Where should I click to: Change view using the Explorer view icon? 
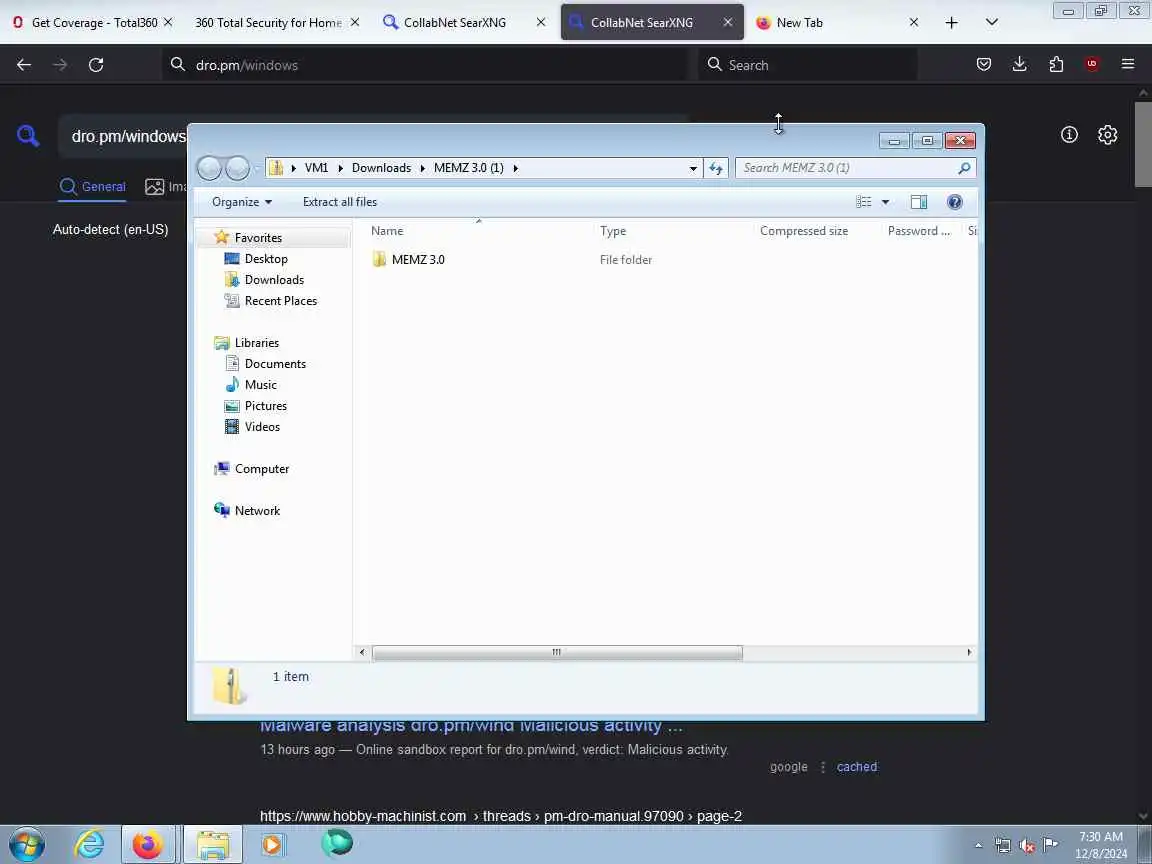pyautogui.click(x=864, y=202)
